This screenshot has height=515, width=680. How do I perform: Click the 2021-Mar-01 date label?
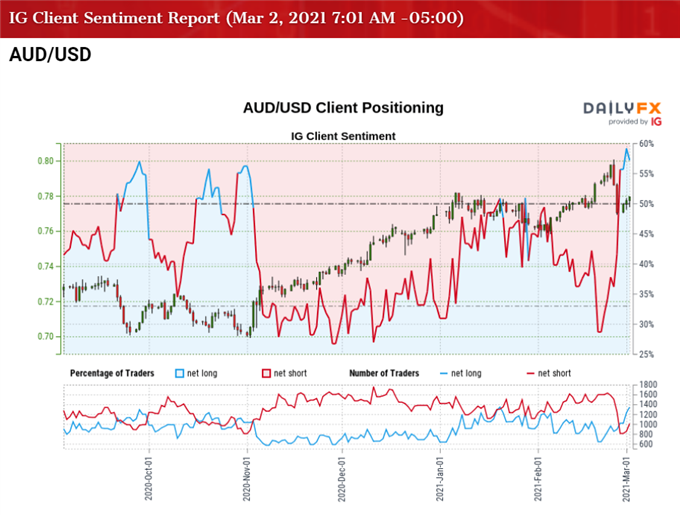626,479
